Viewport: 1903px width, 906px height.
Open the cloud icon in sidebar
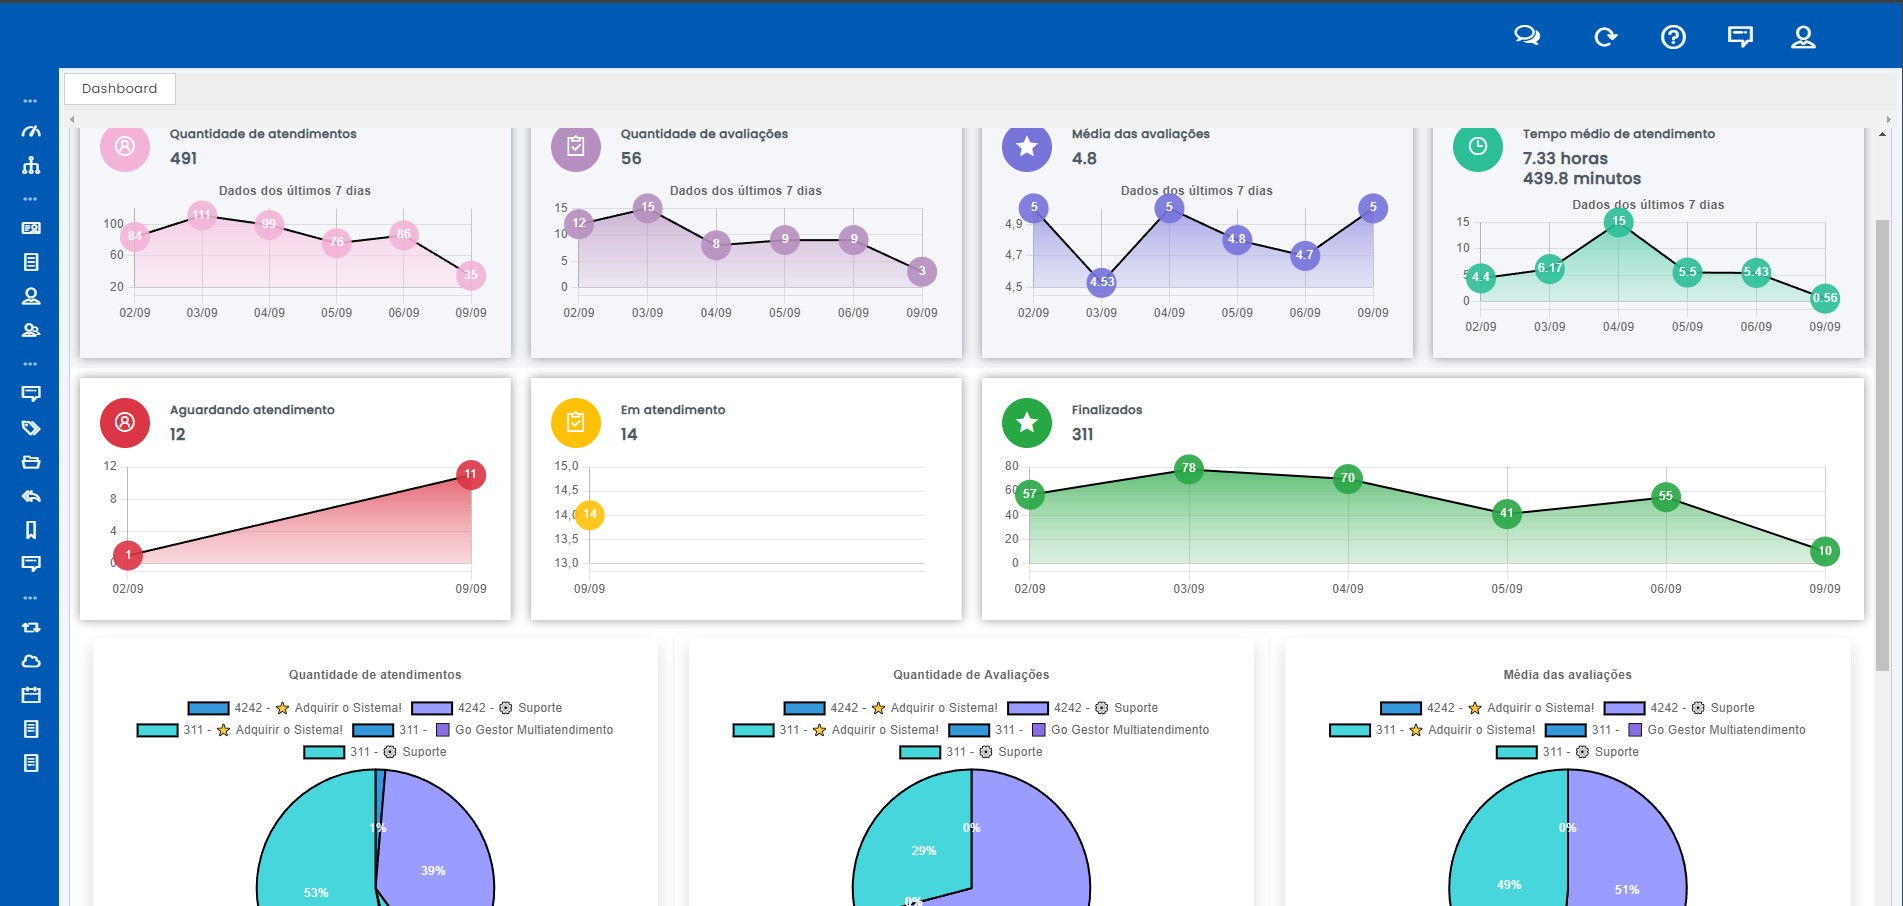click(31, 661)
